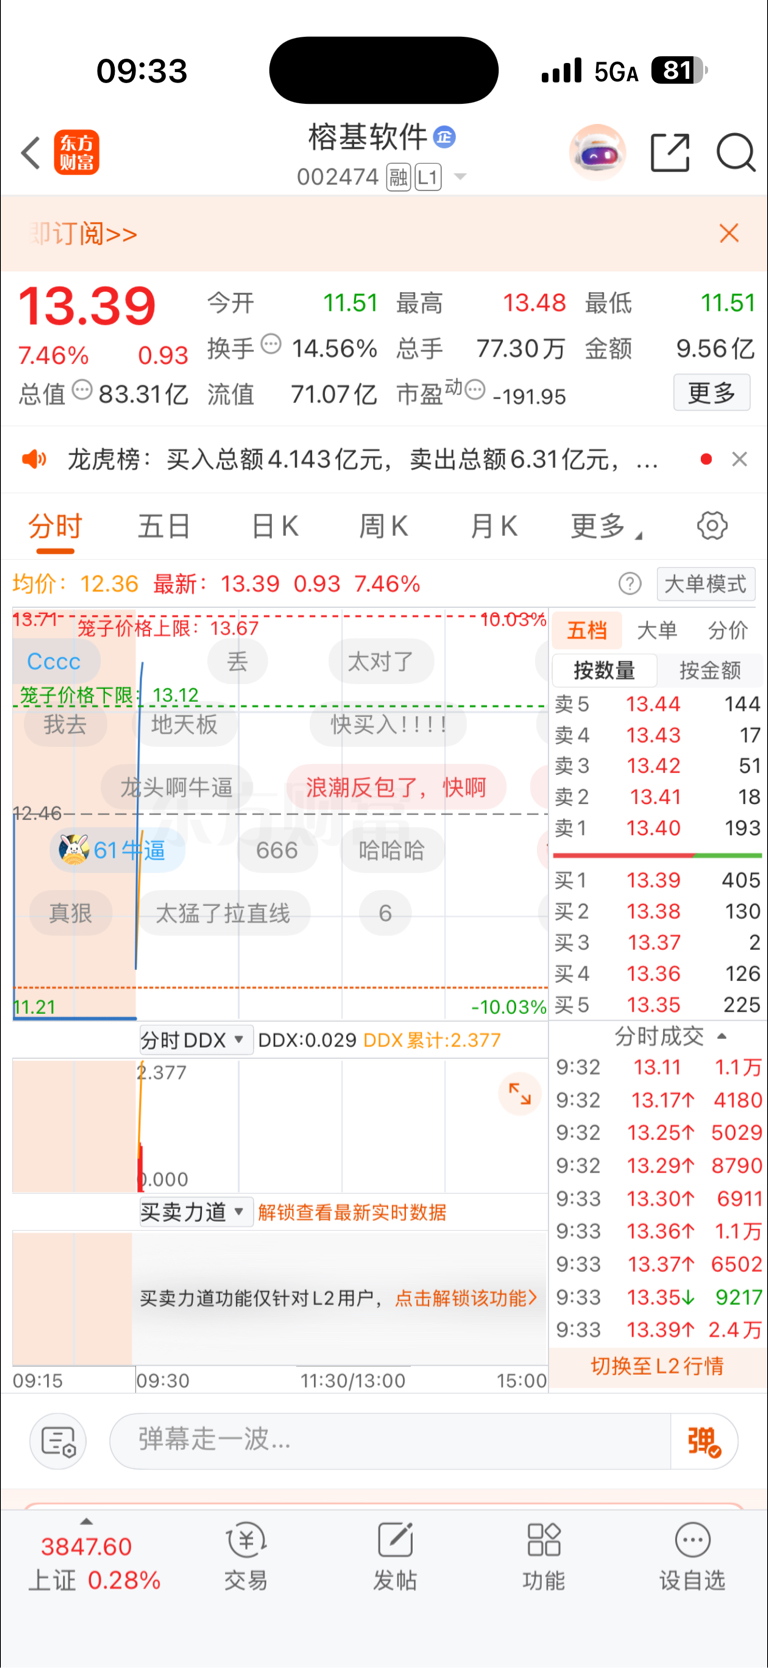
Task: Tap the question mark help icon
Action: tap(629, 584)
